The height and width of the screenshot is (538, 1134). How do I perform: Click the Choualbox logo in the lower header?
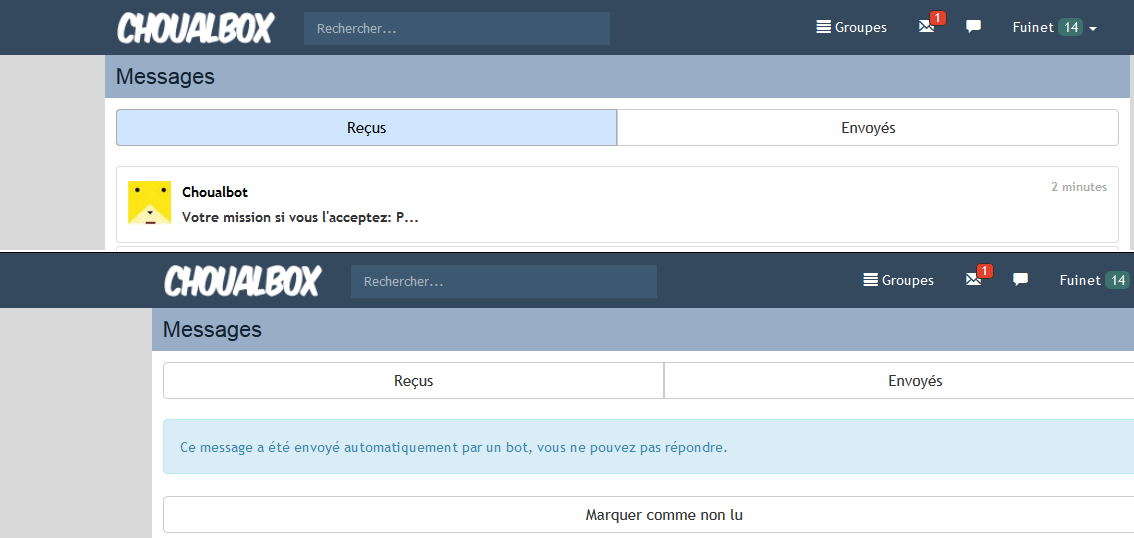(x=242, y=281)
